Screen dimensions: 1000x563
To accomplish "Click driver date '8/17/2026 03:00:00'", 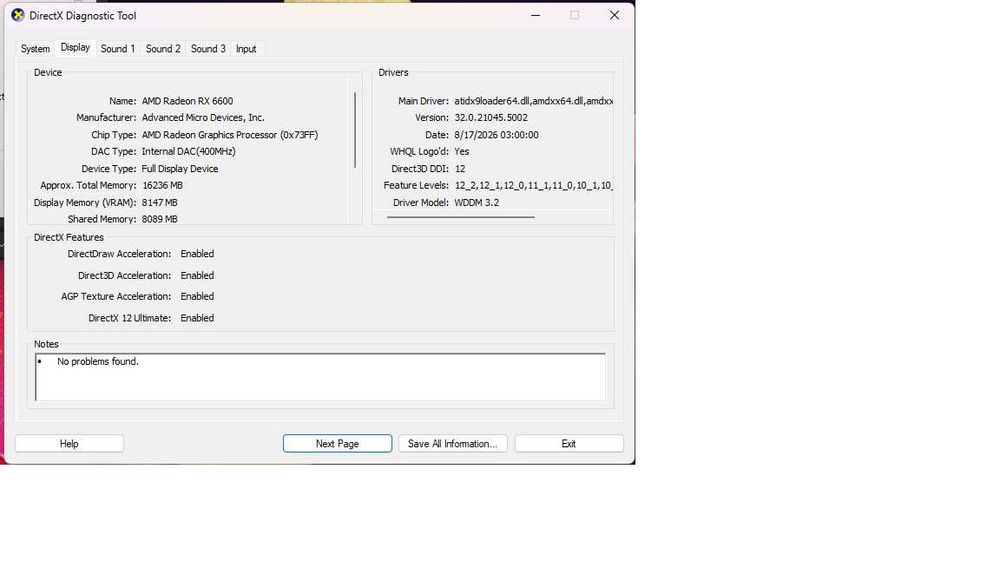I will point(496,135).
